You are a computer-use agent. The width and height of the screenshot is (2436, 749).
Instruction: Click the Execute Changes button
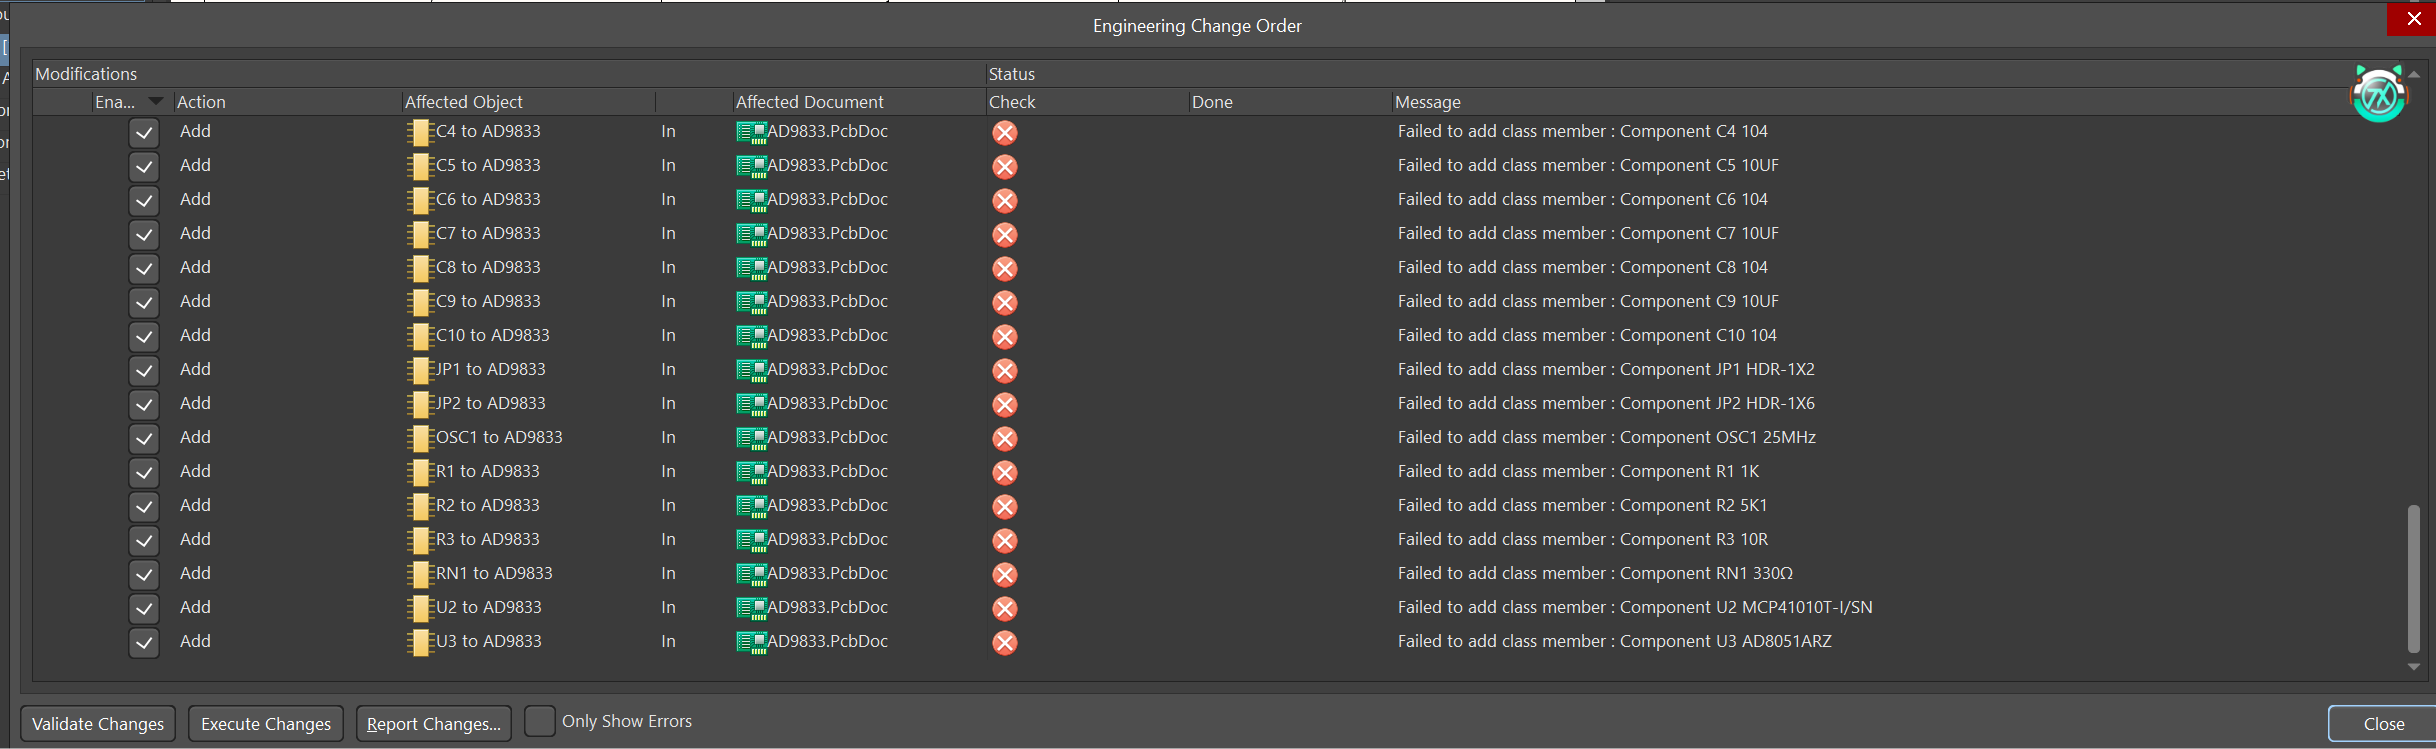point(266,724)
